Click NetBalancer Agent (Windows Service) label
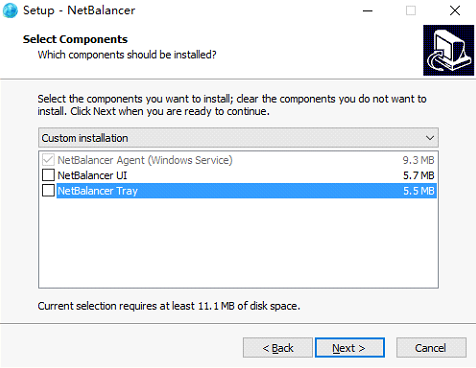476x368 pixels. point(145,160)
